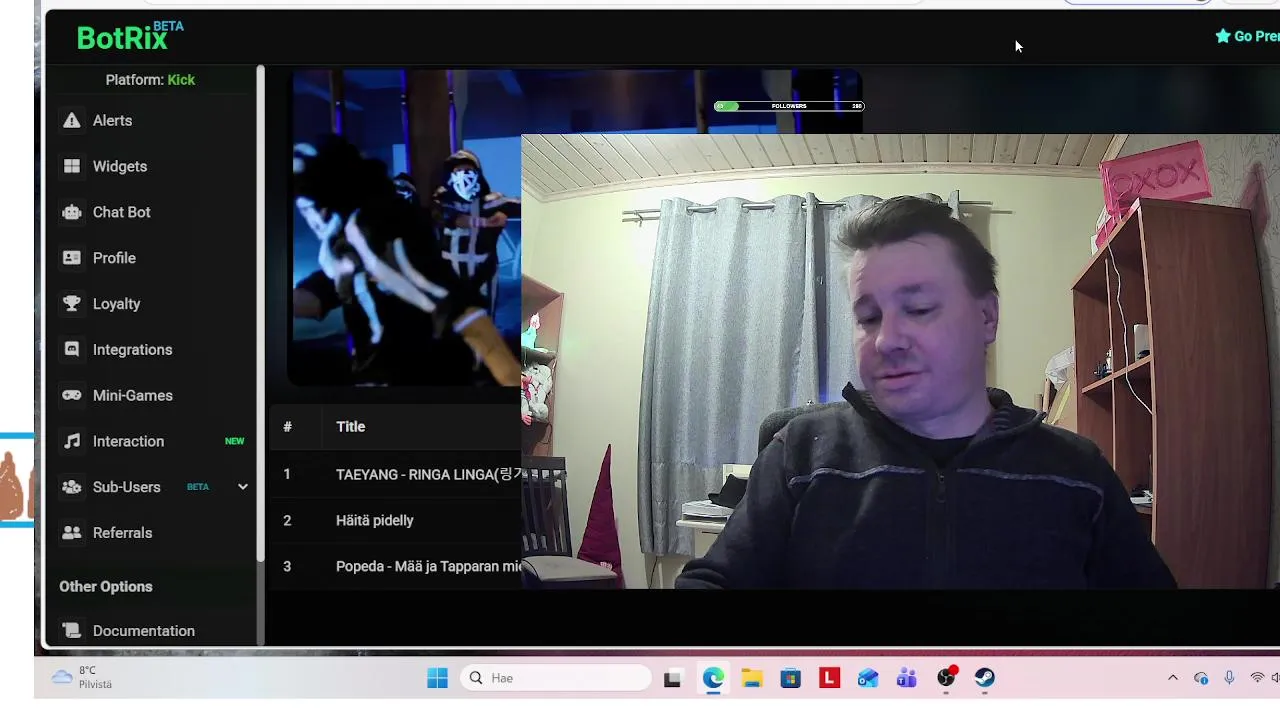This screenshot has width=1280, height=720.
Task: Open the Referrals menu item
Action: point(154,533)
